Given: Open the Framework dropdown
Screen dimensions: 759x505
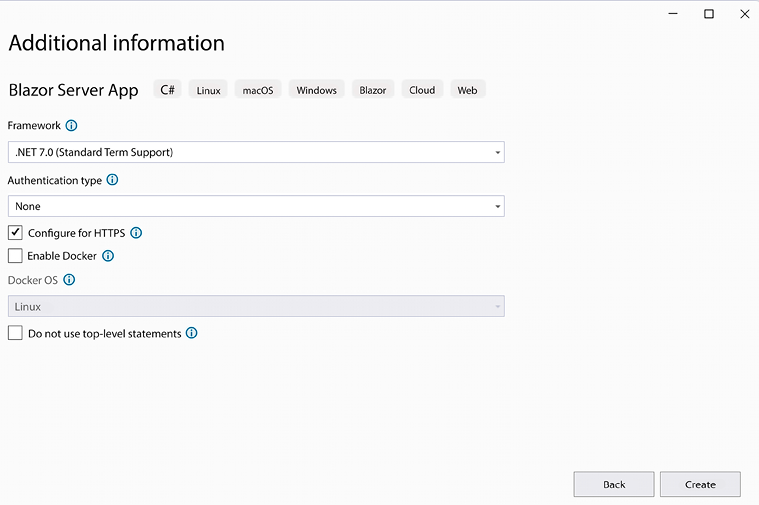Looking at the screenshot, I should click(256, 152).
